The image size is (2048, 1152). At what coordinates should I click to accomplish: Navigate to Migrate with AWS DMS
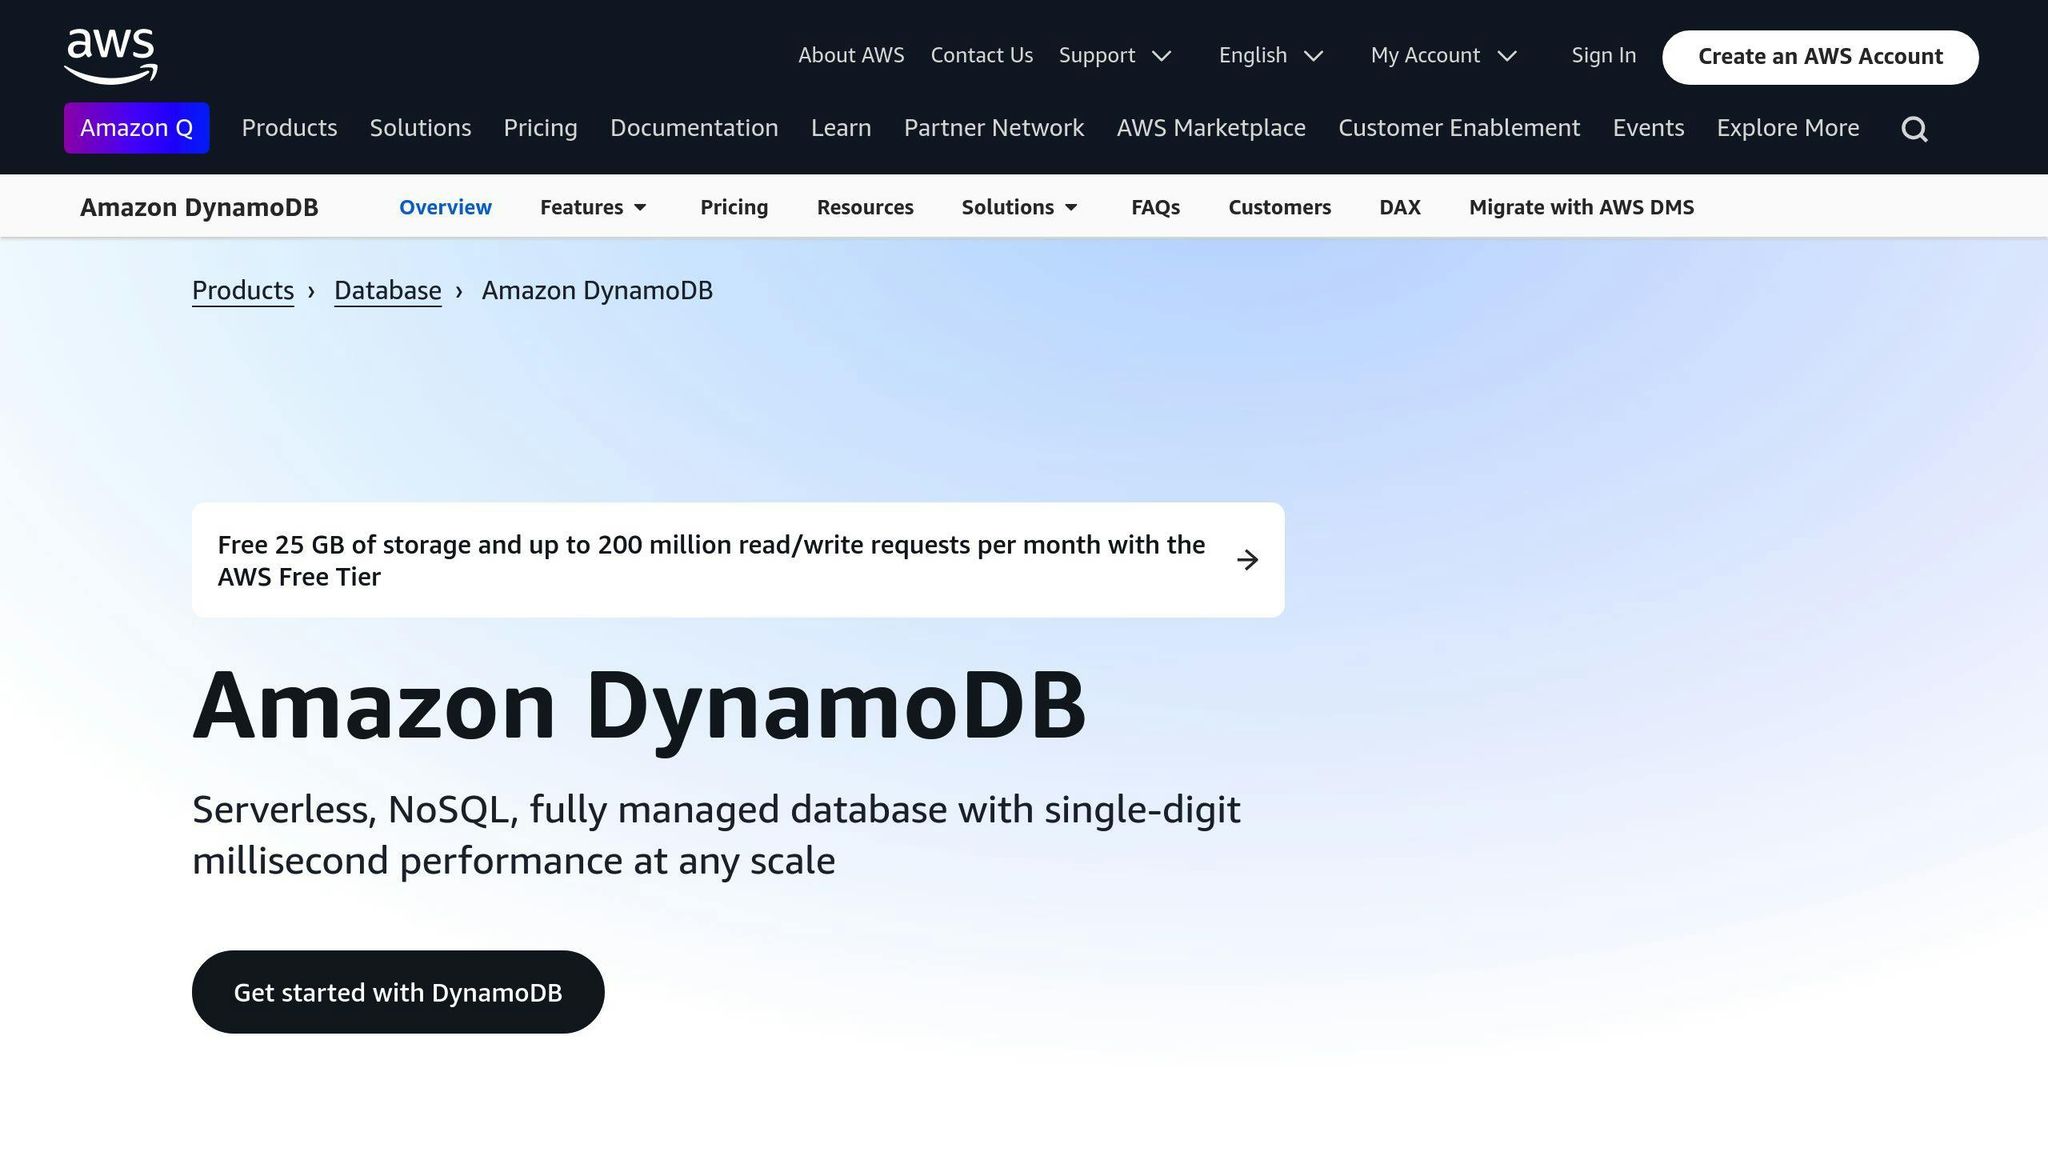1581,207
